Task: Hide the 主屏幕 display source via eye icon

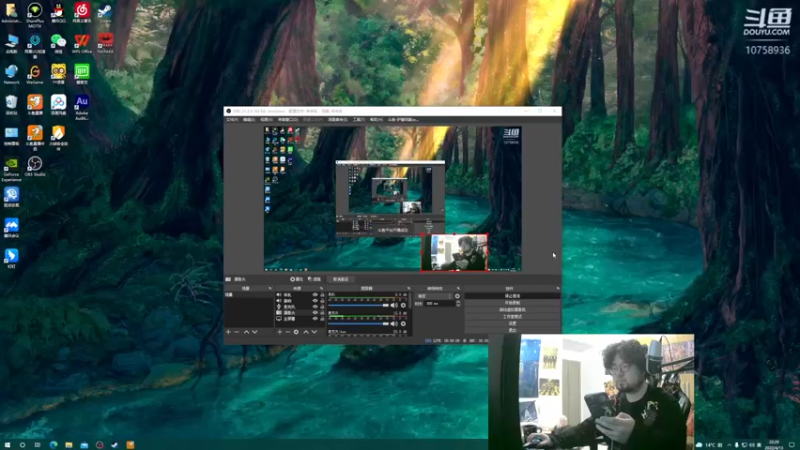Action: pos(315,319)
